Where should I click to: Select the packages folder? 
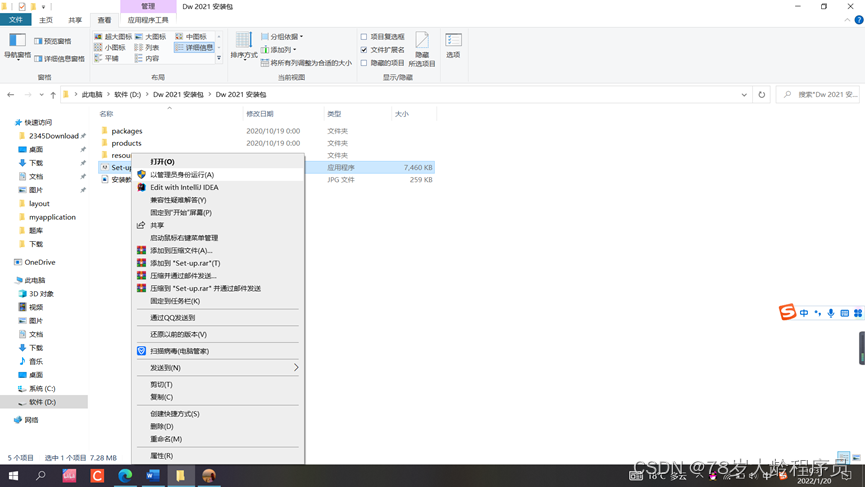pos(126,131)
